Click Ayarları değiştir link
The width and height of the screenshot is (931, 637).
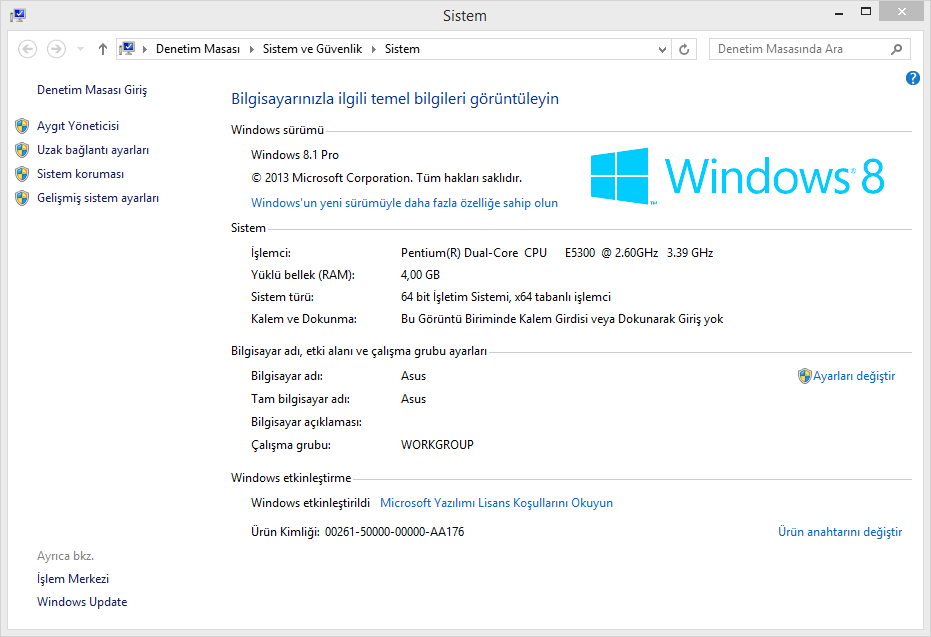pos(854,376)
